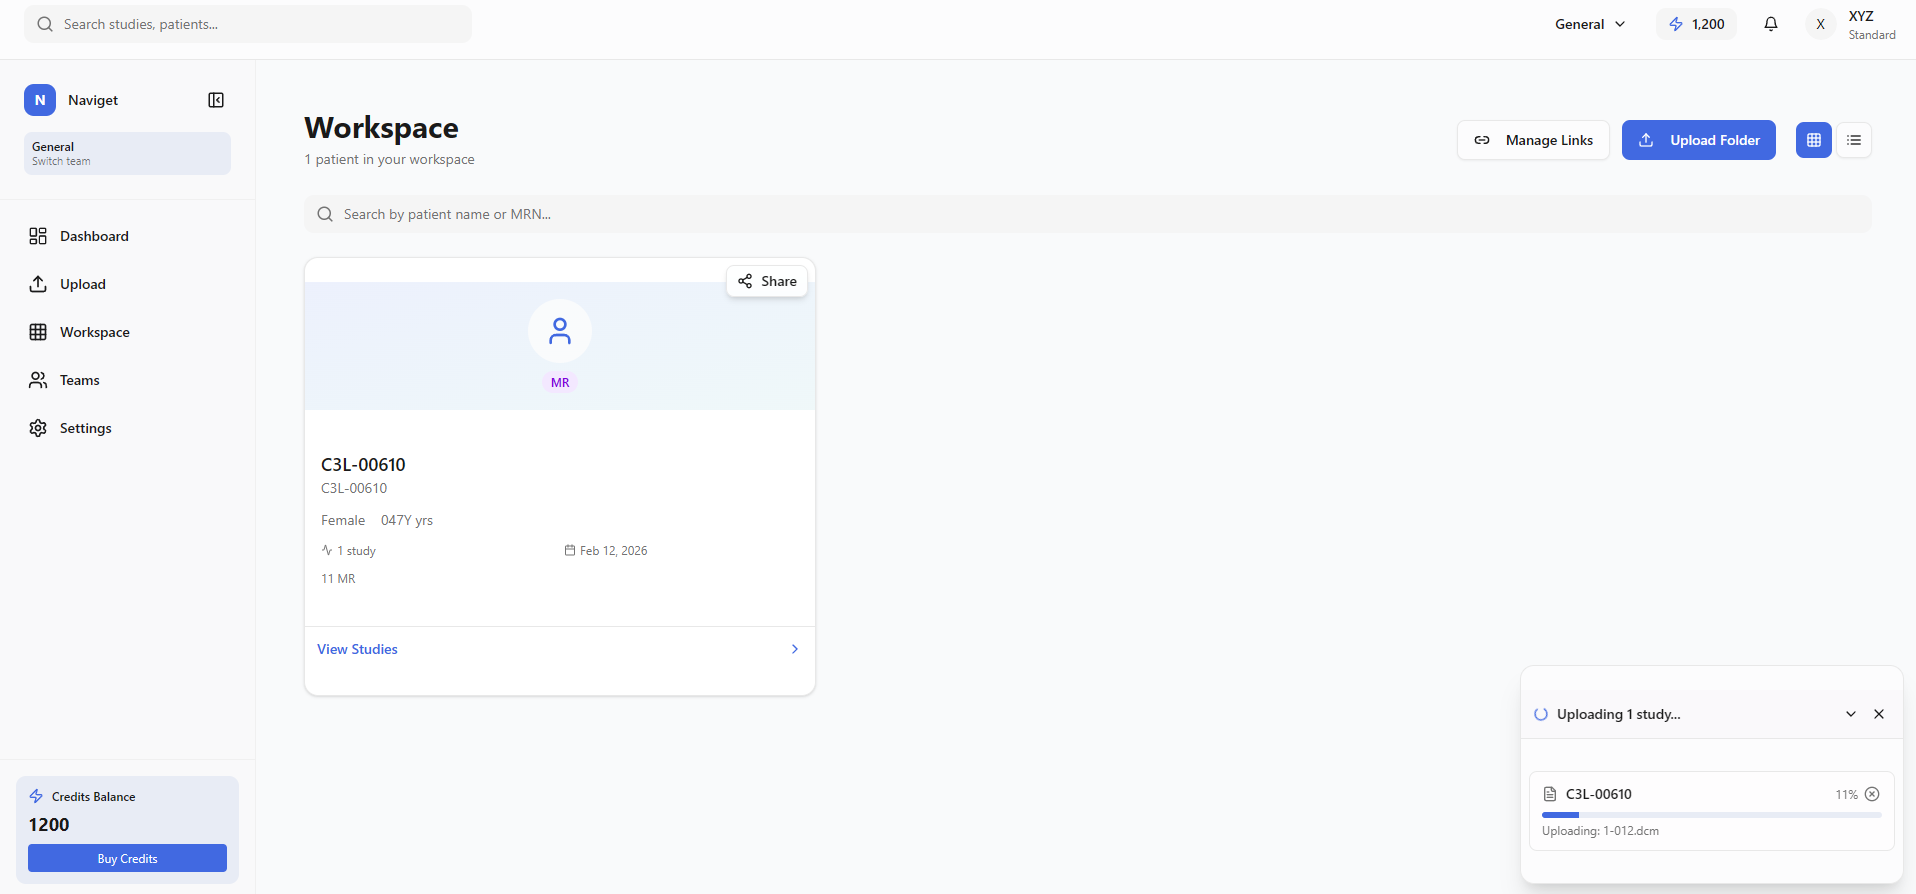The height and width of the screenshot is (894, 1916).
Task: Share the C3L-00610 patient
Action: pos(767,281)
